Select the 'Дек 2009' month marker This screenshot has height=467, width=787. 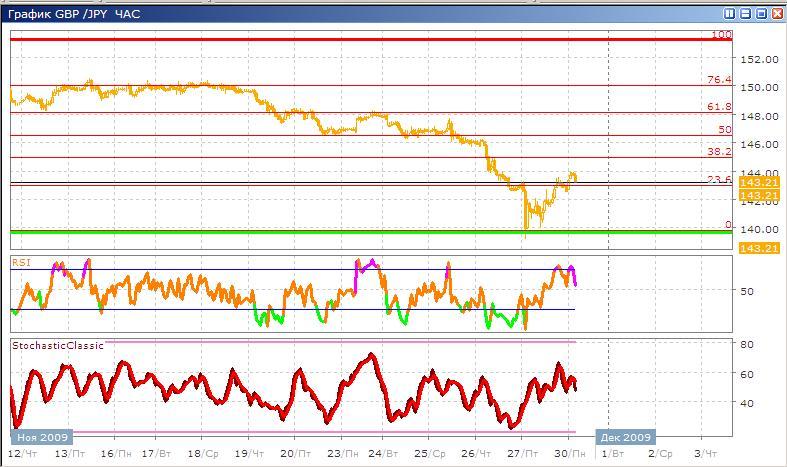[626, 437]
